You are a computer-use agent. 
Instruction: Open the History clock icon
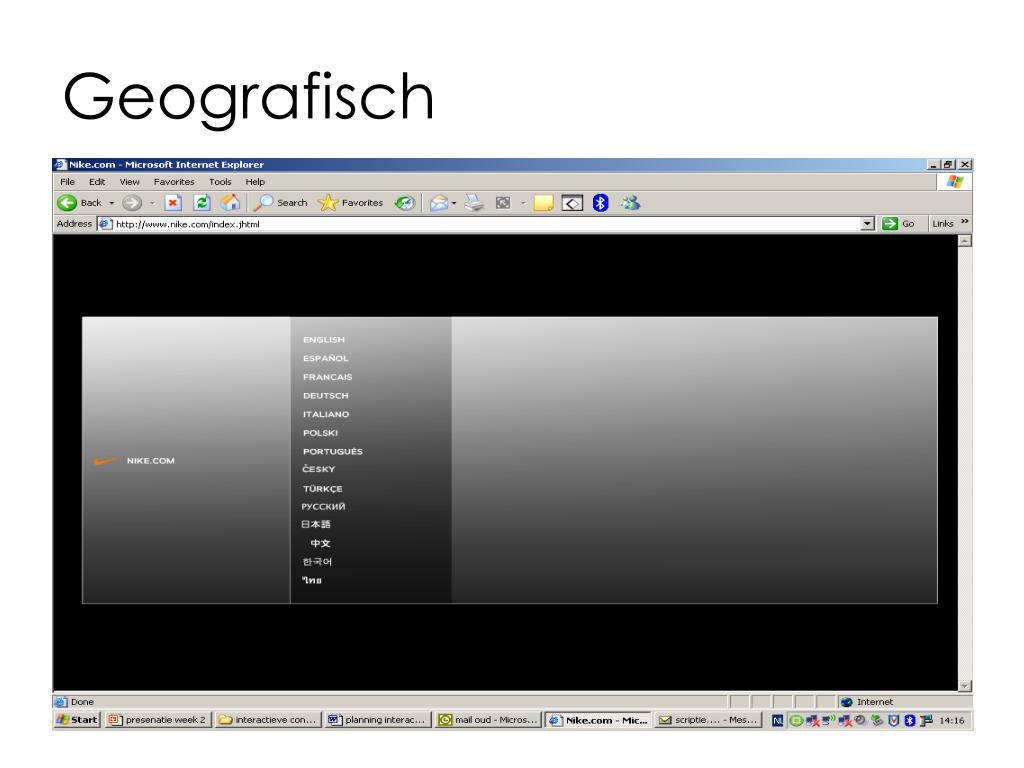click(404, 203)
